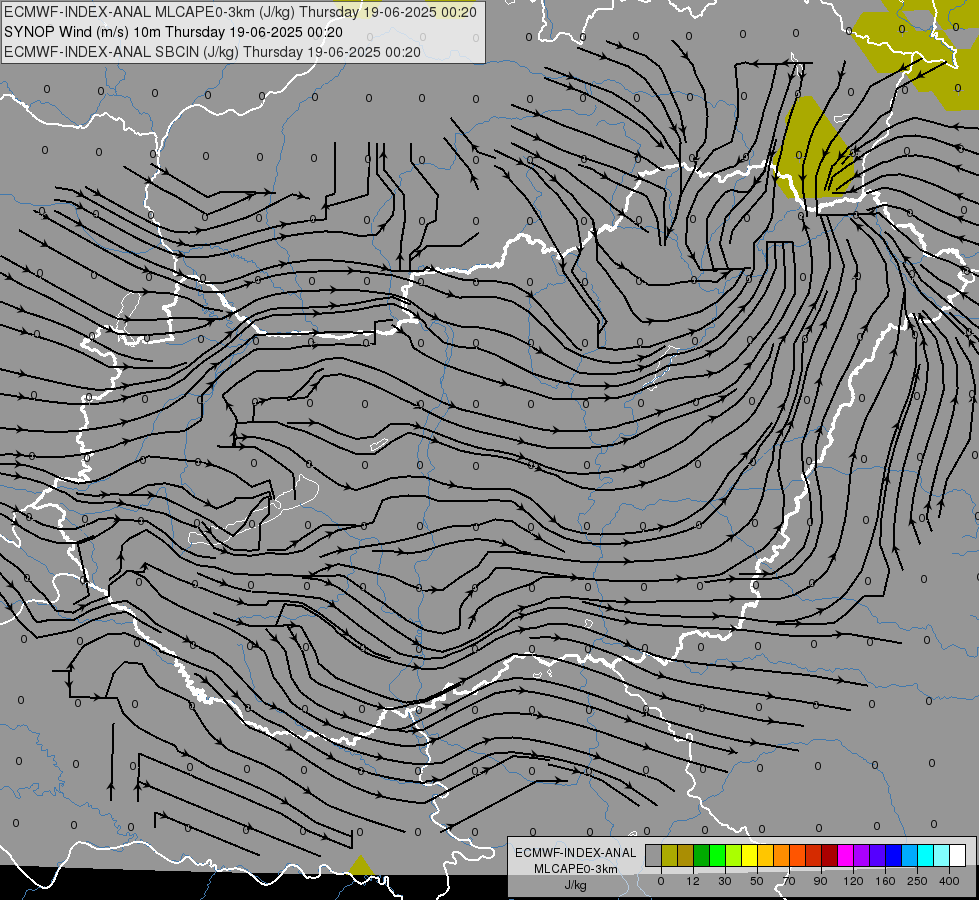
Task: Click the legend scale value 12
Action: [x=693, y=881]
